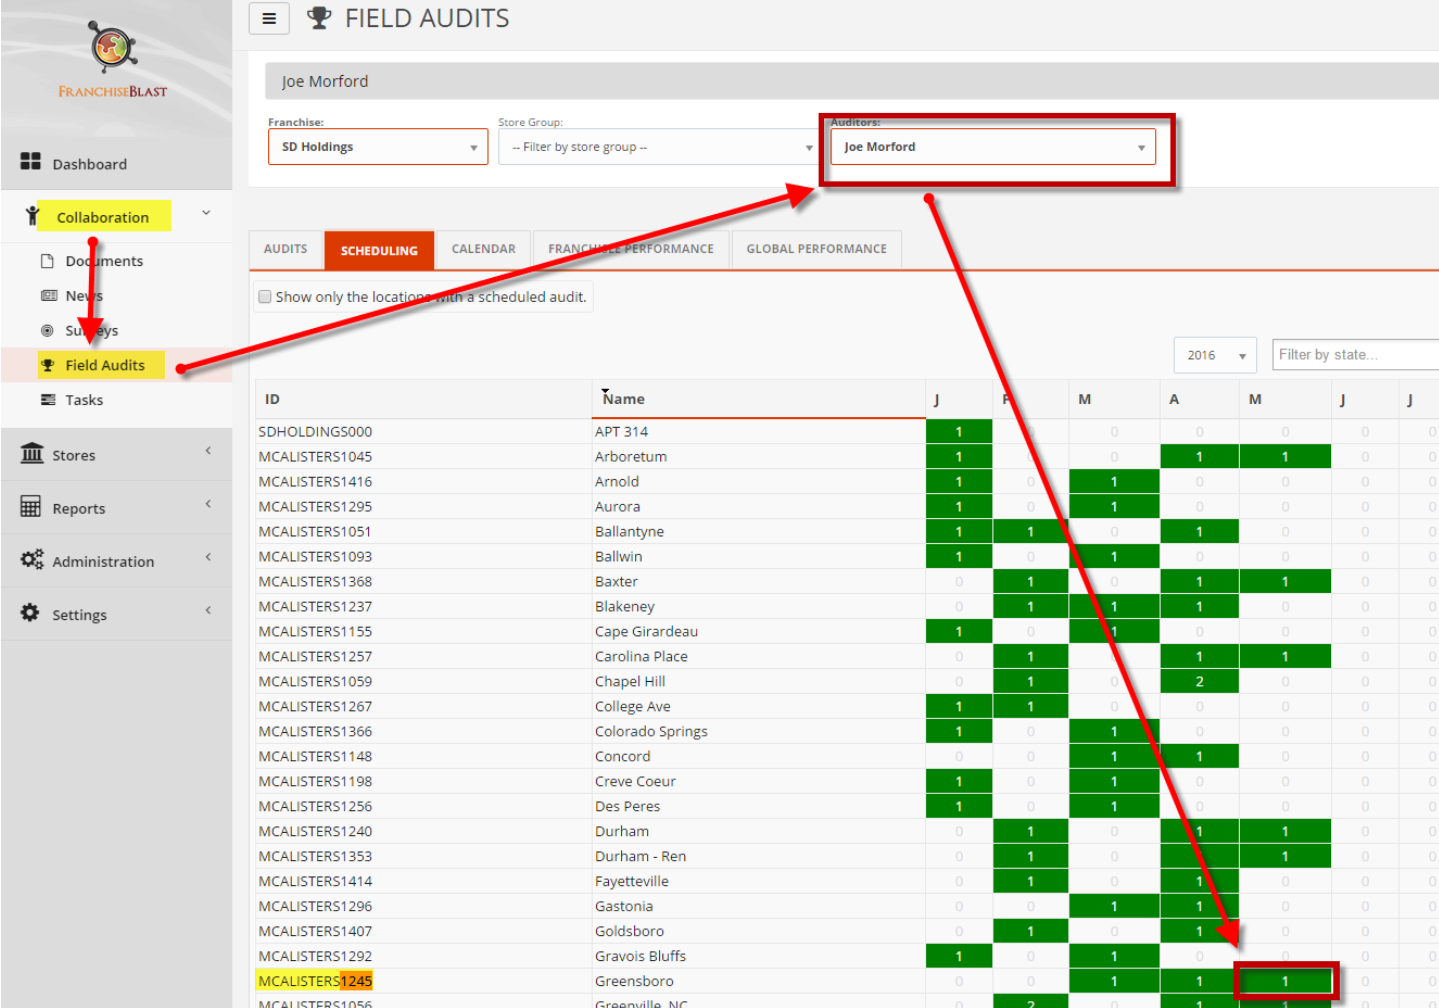Click the name Arboretum
Screen dimensions: 1439x1008
[631, 457]
